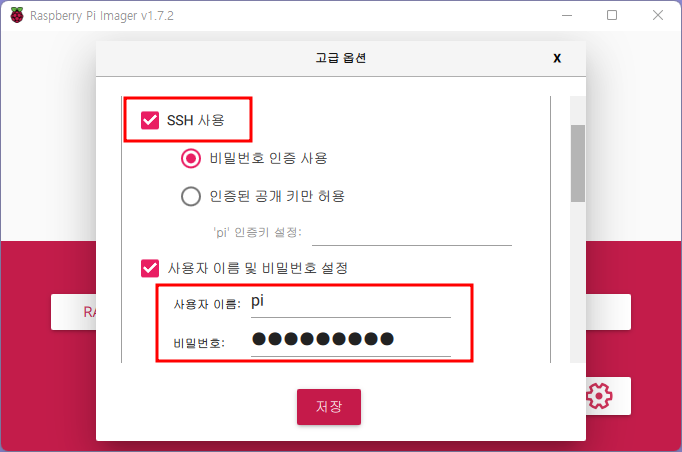Focus the 'pi' 인증키 설정 input field

411,234
